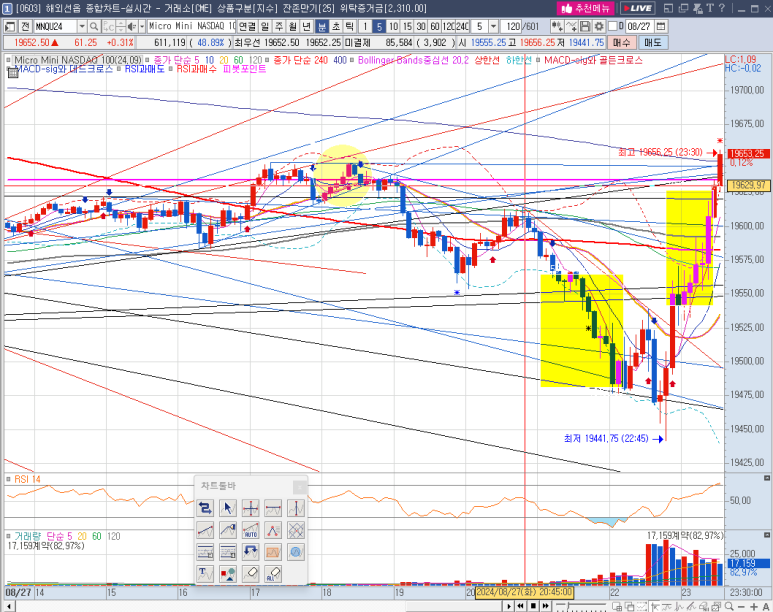Select the 분 (minute) period toggle

[321, 27]
